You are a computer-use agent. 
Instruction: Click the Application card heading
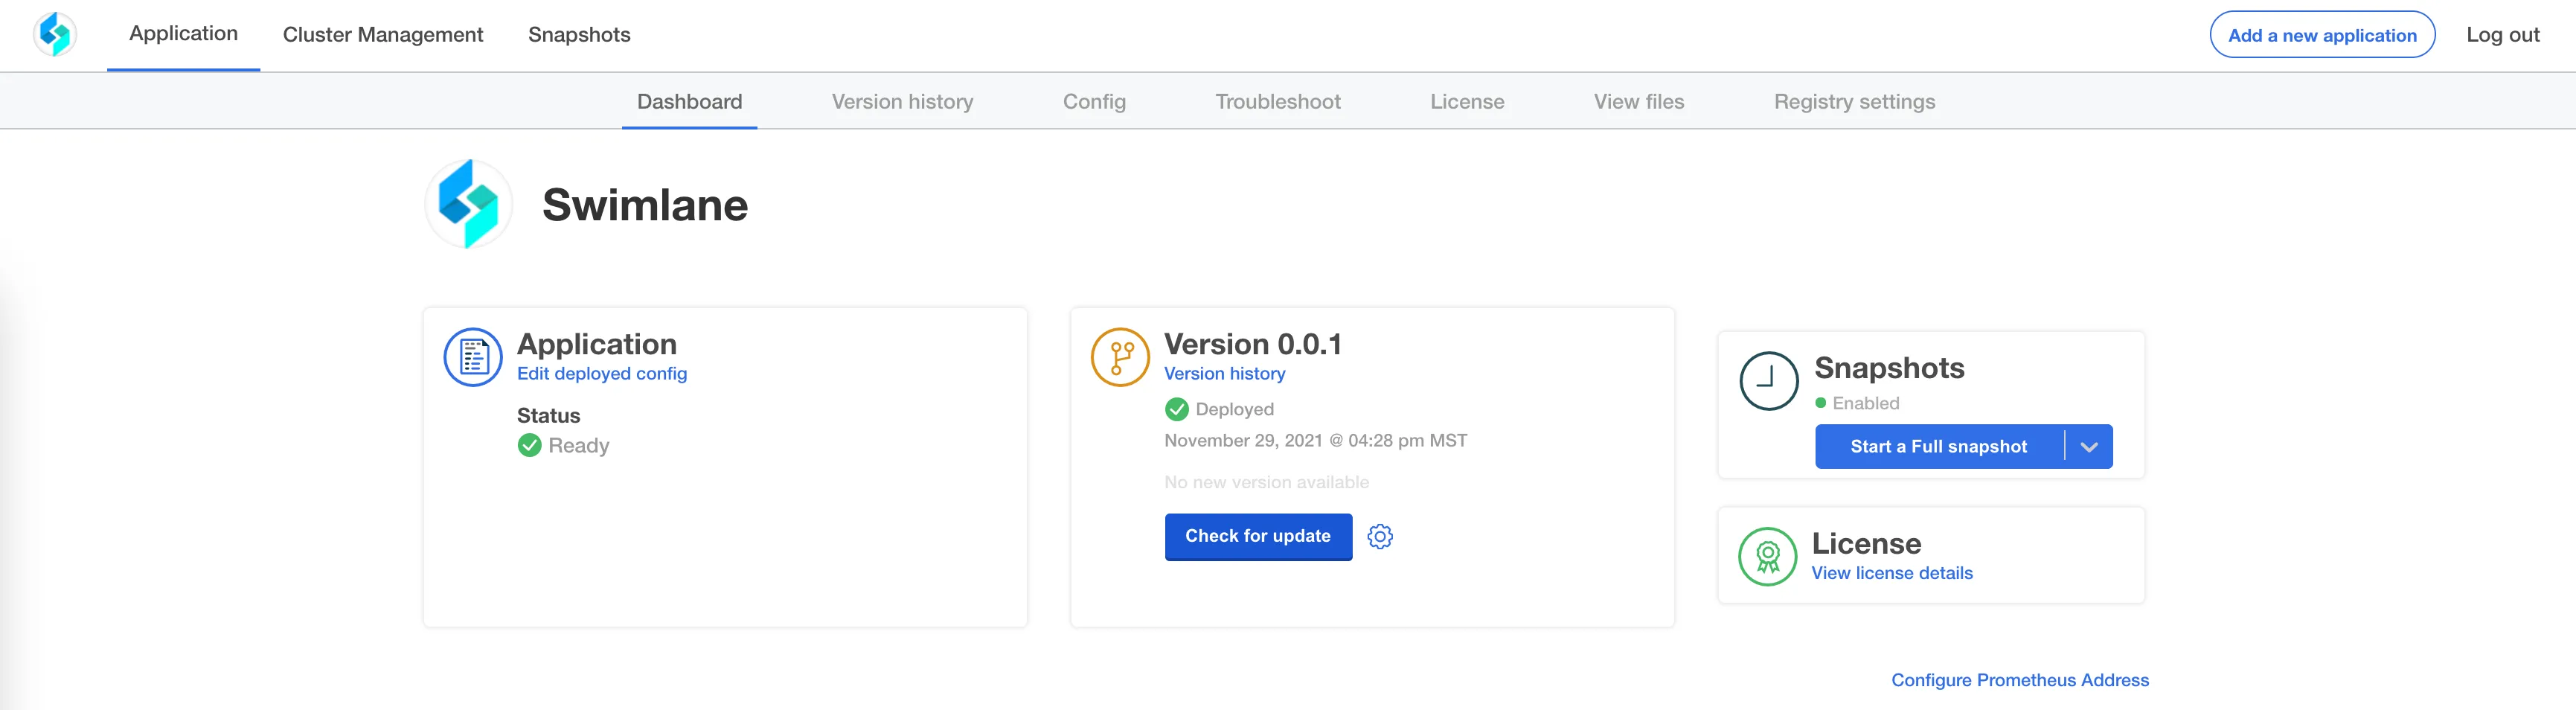click(x=597, y=344)
